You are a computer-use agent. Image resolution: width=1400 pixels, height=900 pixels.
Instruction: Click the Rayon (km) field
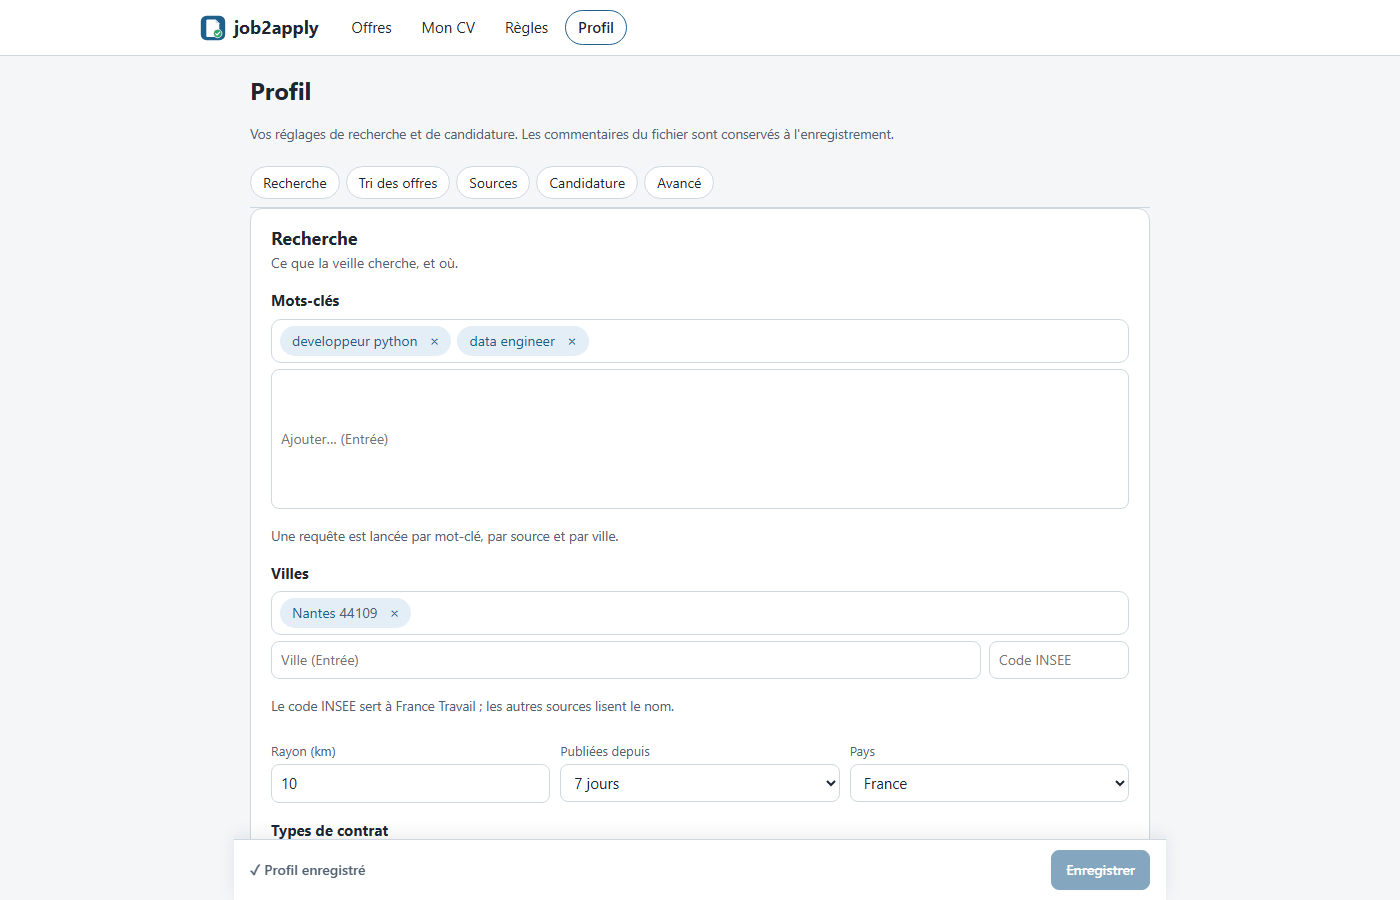pos(410,783)
